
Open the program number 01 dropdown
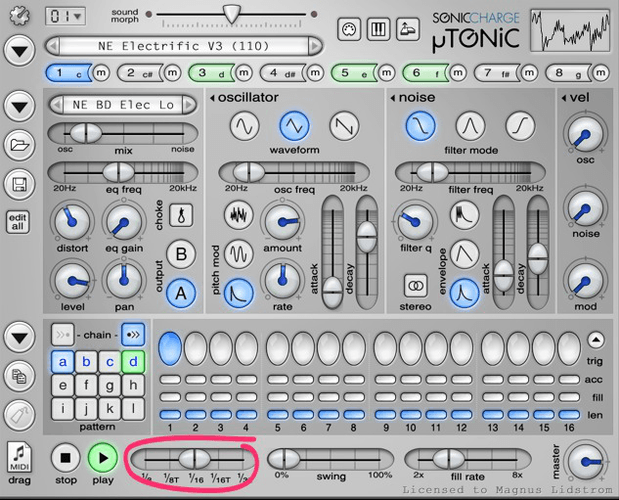[x=65, y=17]
